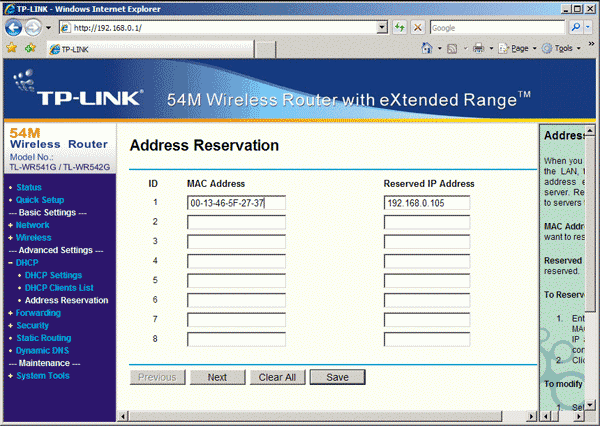600x426 pixels.
Task: Click the Next button
Action: (217, 377)
